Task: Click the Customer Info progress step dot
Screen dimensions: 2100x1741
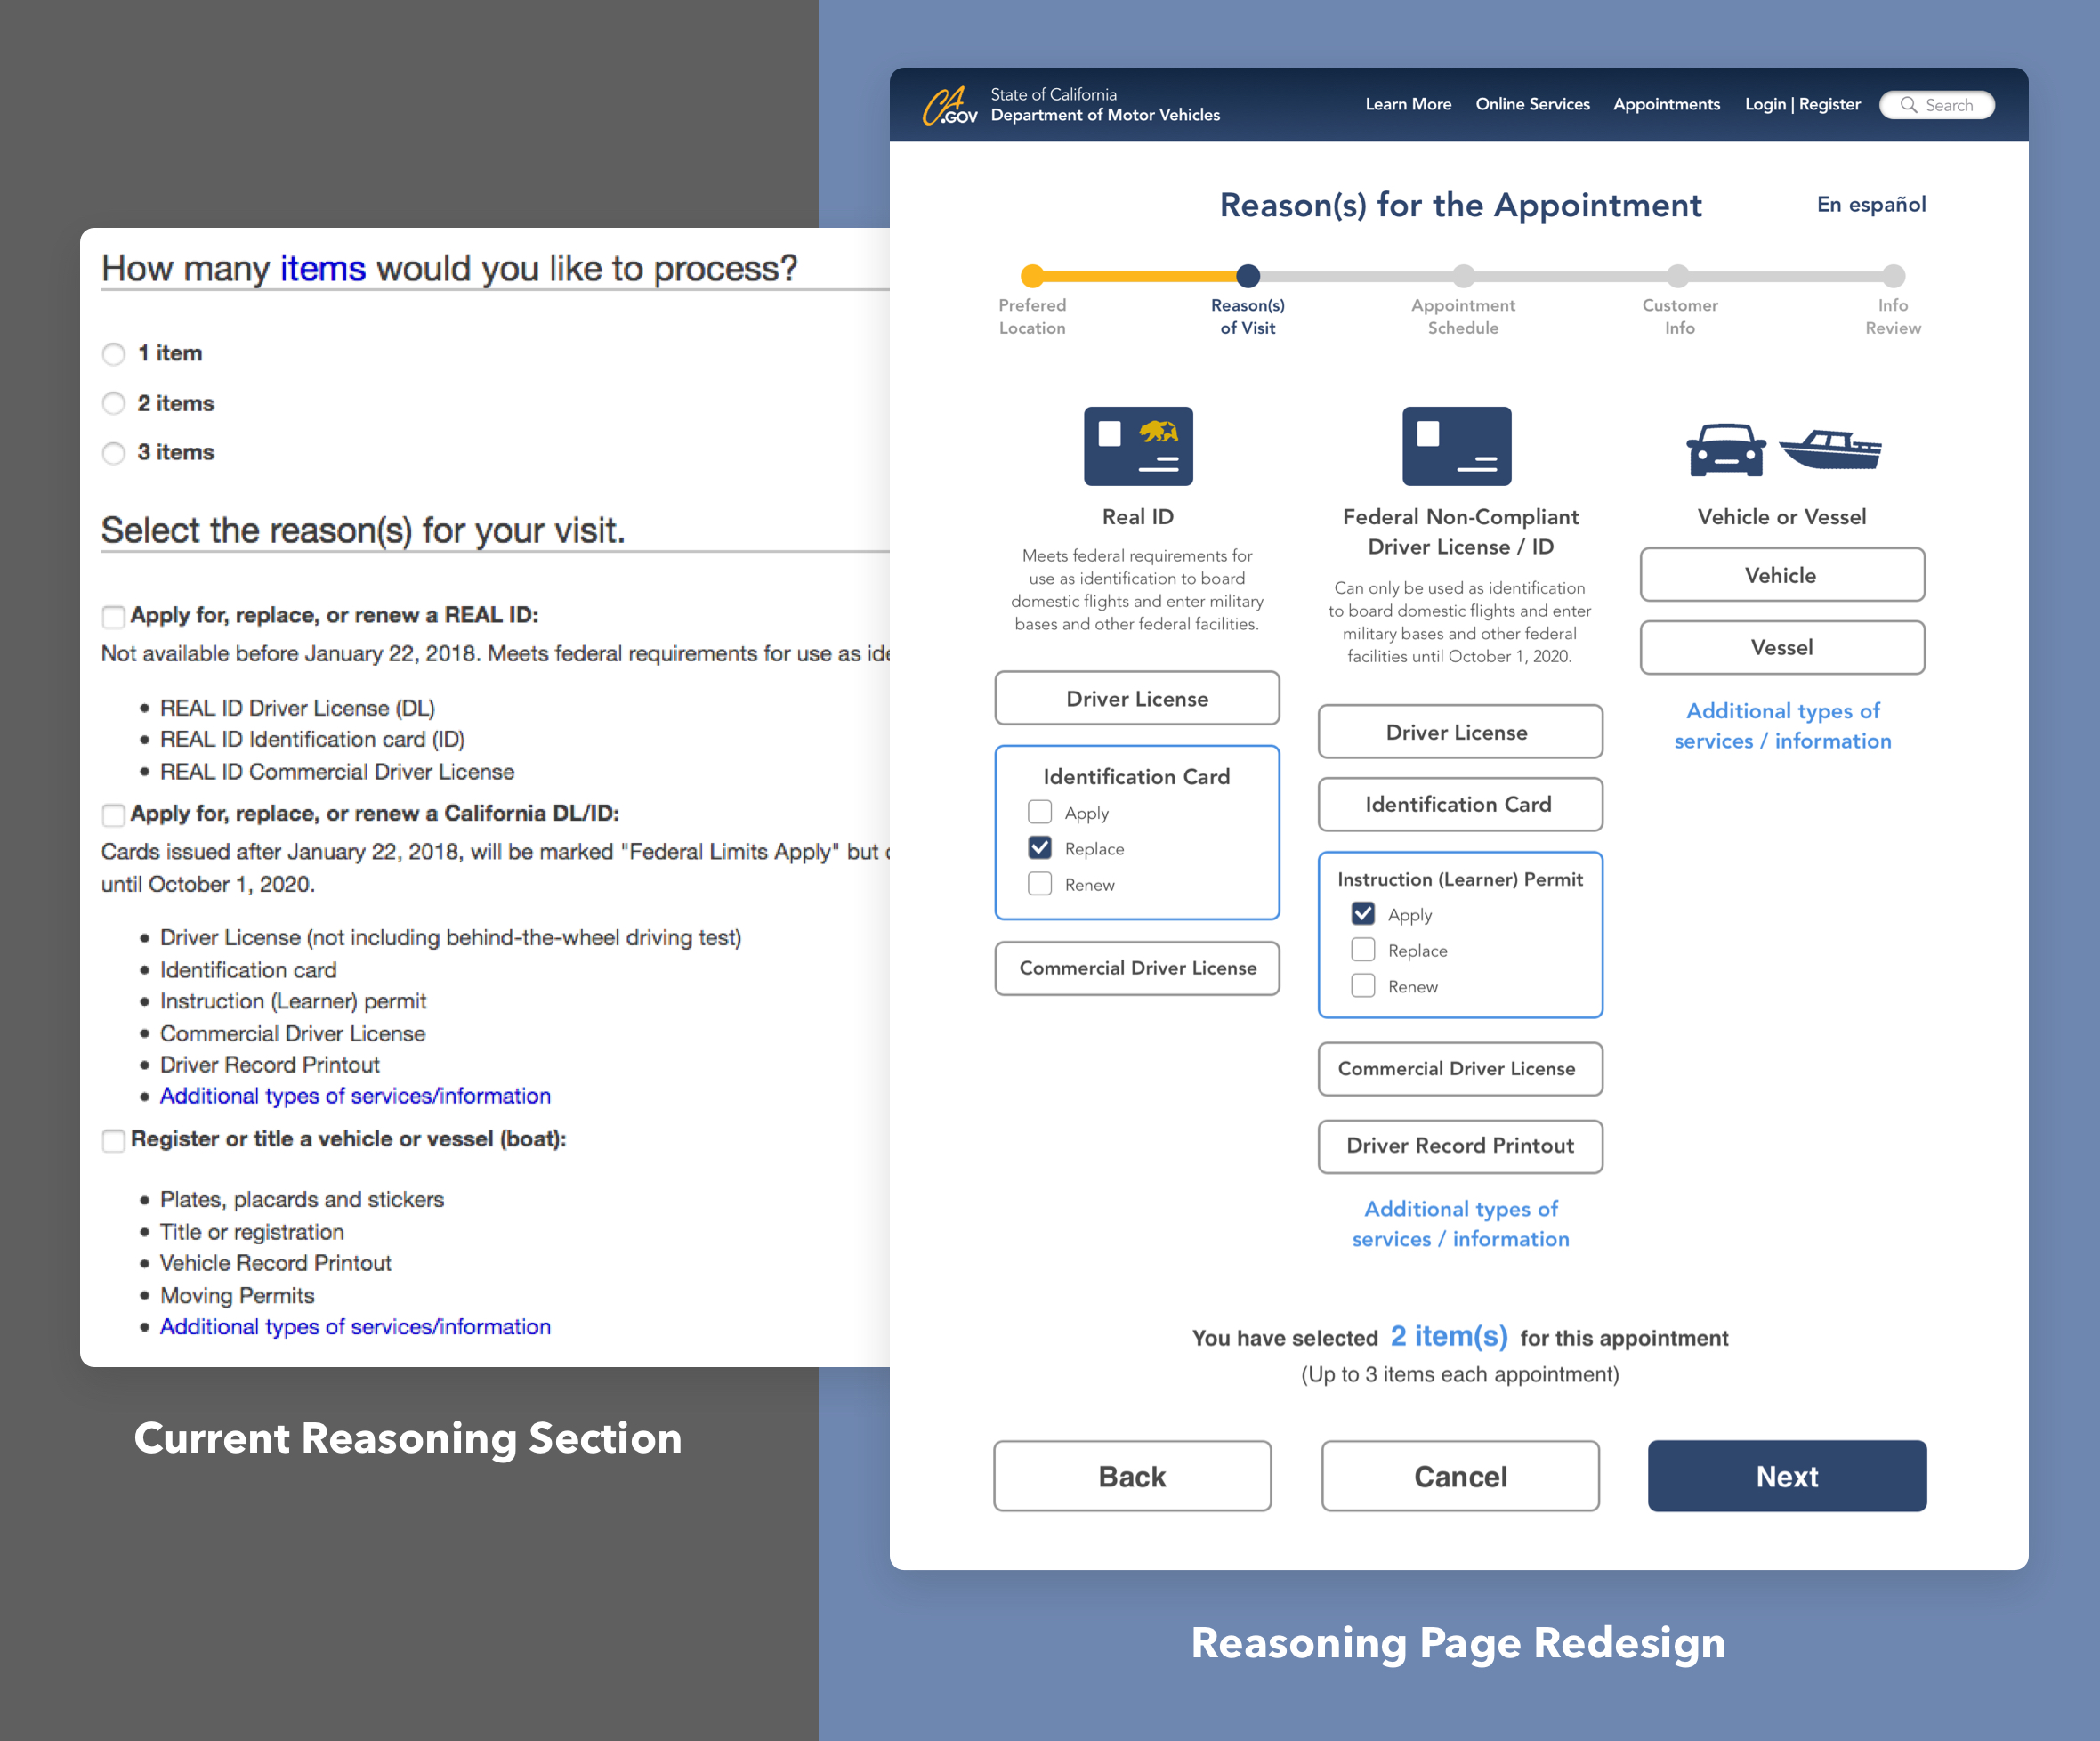Action: tap(1679, 275)
